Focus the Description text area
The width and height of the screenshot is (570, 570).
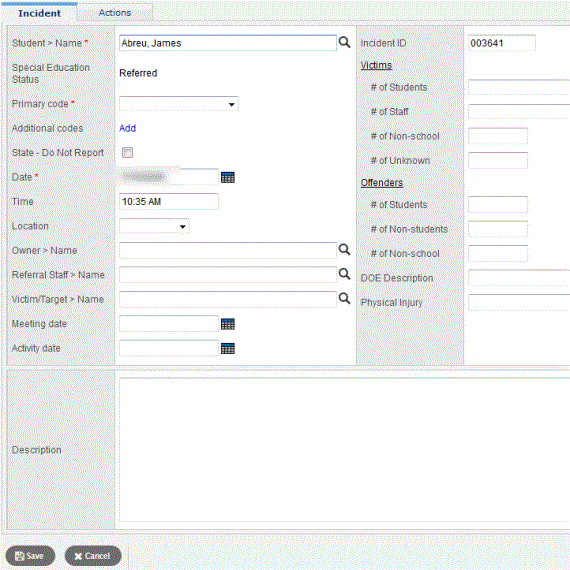344,450
